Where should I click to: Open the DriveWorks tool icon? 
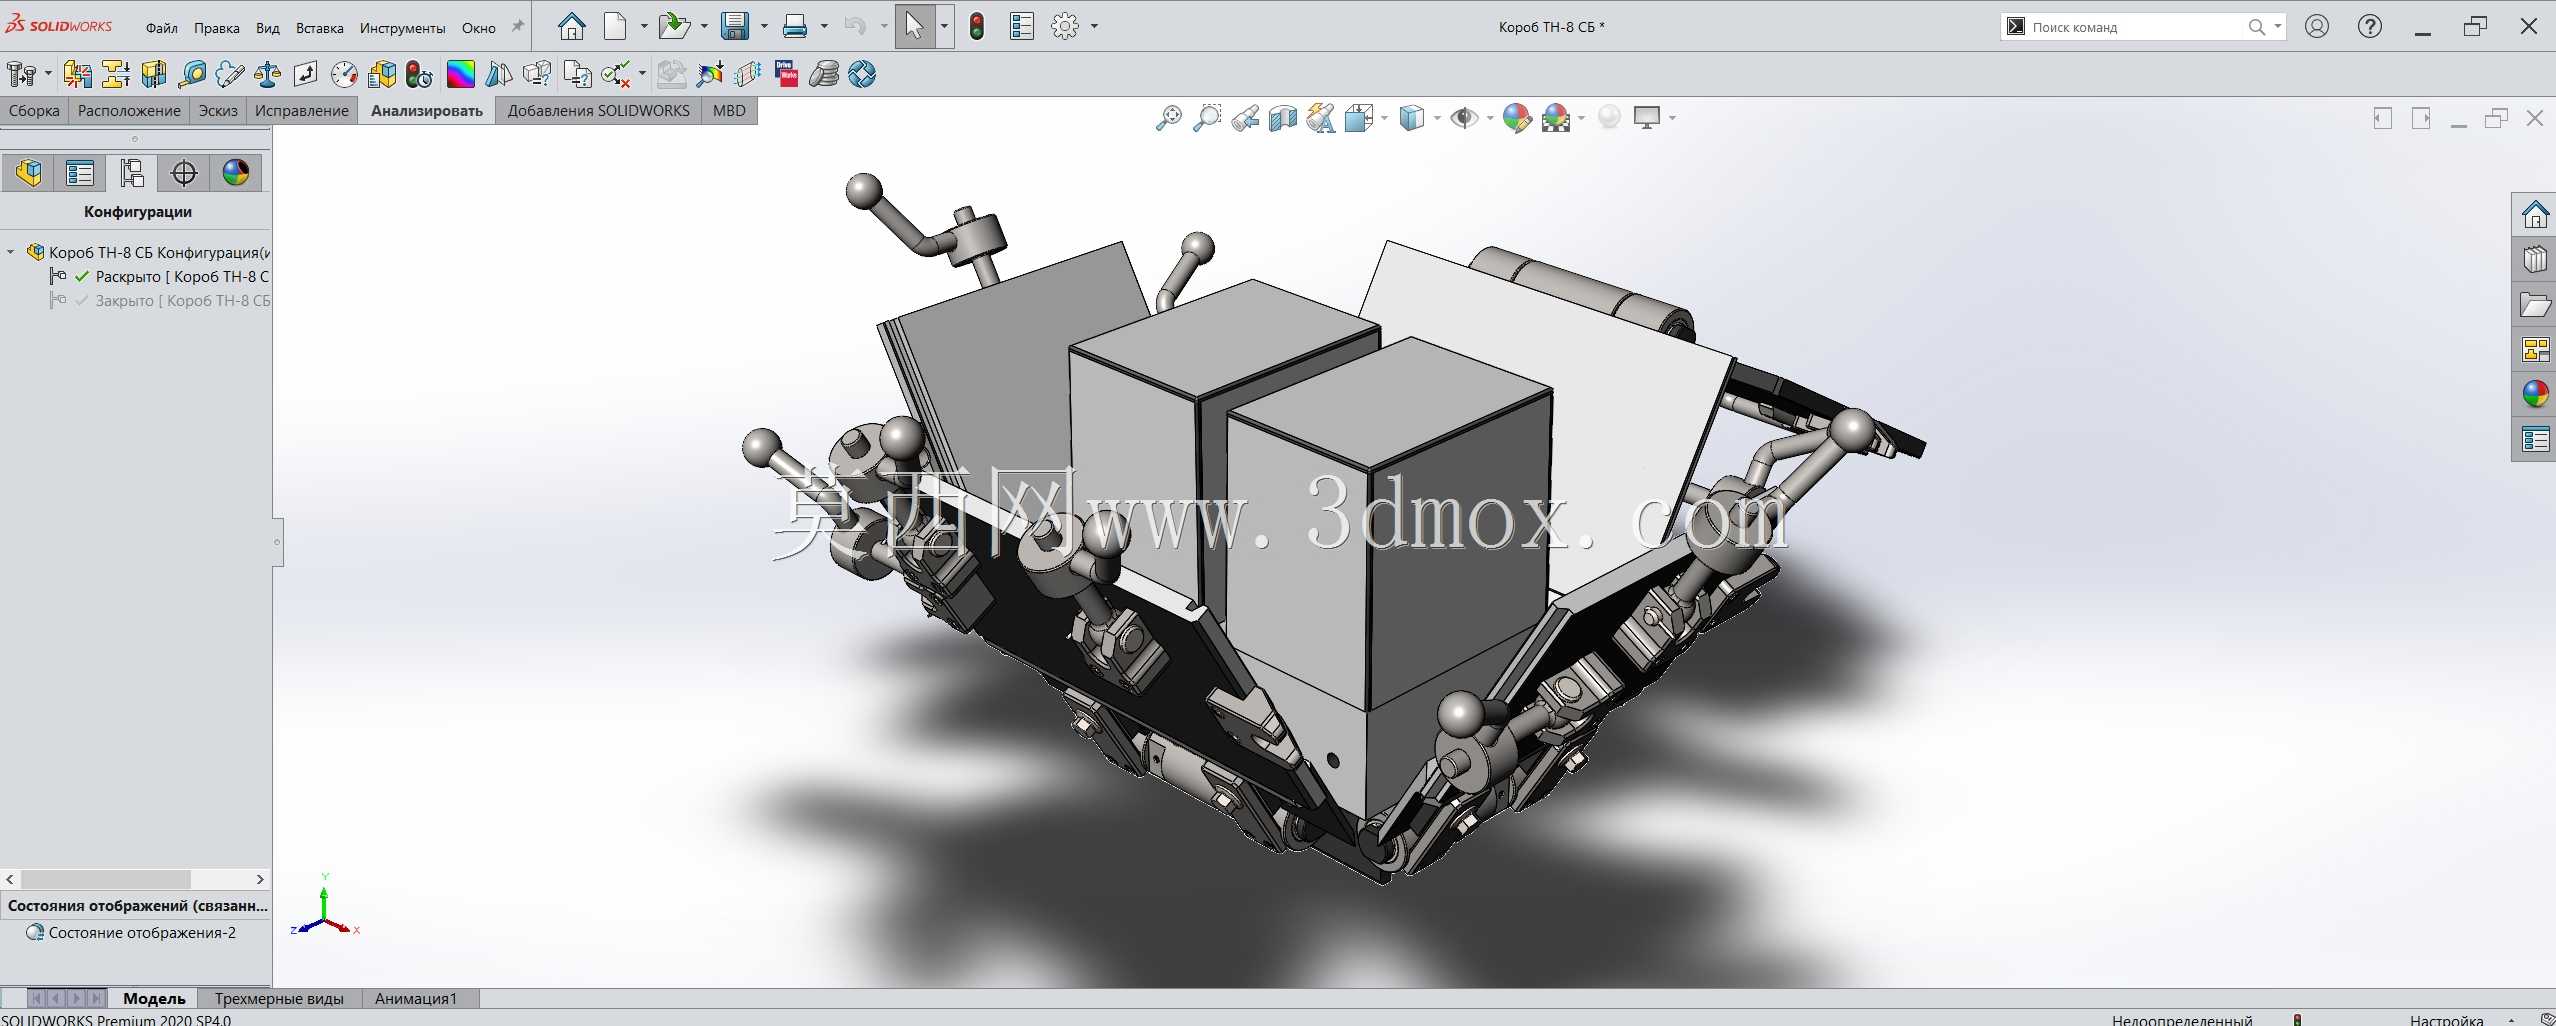pos(786,74)
